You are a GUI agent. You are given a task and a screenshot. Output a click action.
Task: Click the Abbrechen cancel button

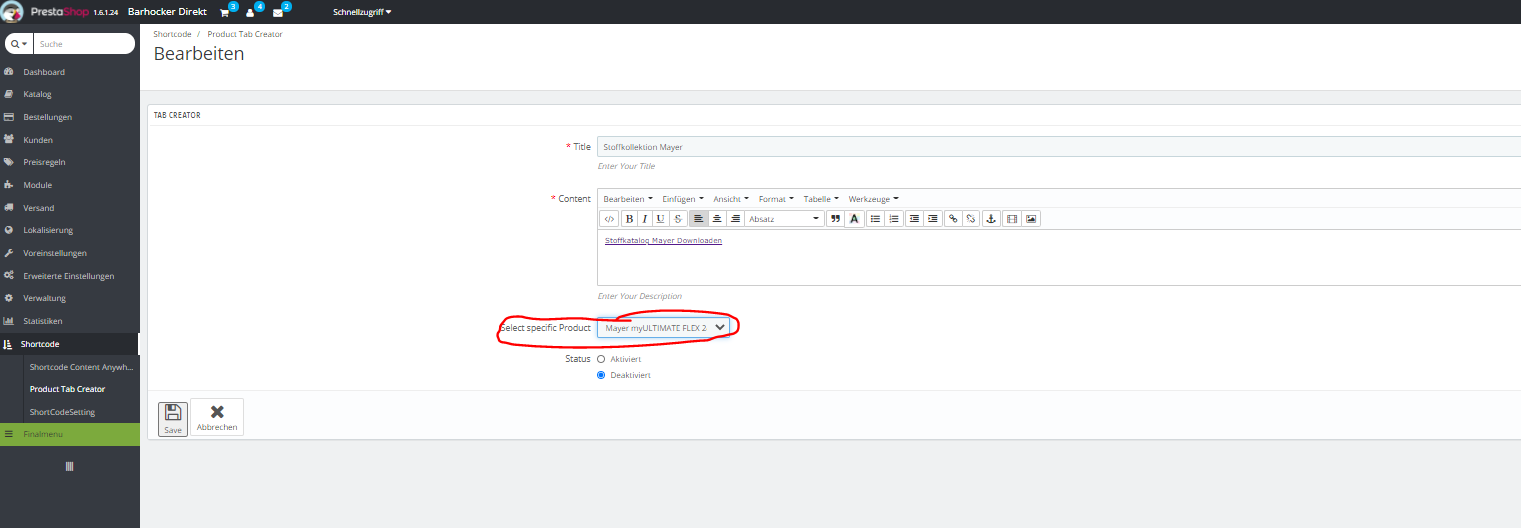click(x=217, y=418)
